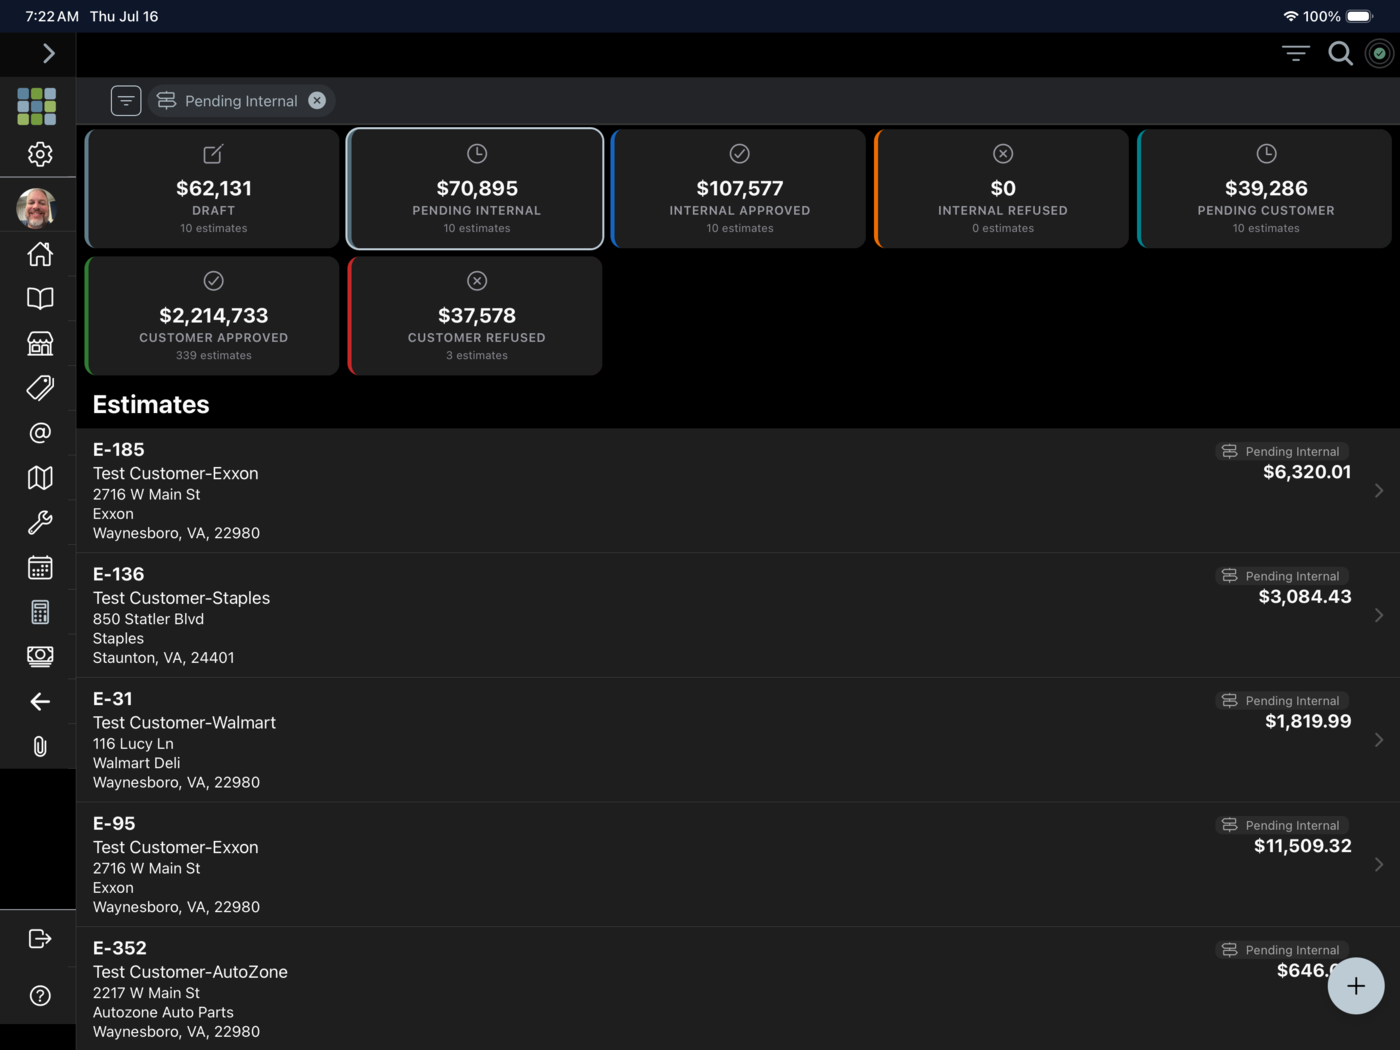Select the Pending Internal filter chip label
This screenshot has height=1050, width=1400.
tap(241, 101)
